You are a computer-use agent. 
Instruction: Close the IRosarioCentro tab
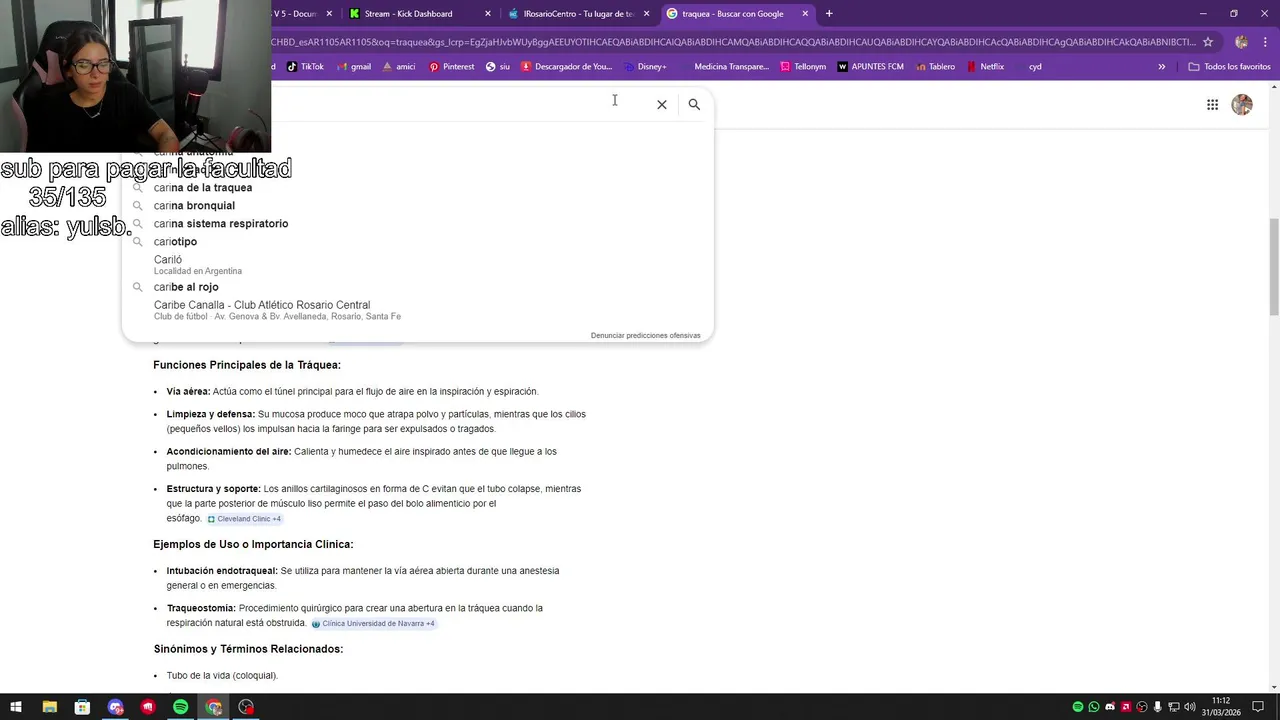point(646,14)
